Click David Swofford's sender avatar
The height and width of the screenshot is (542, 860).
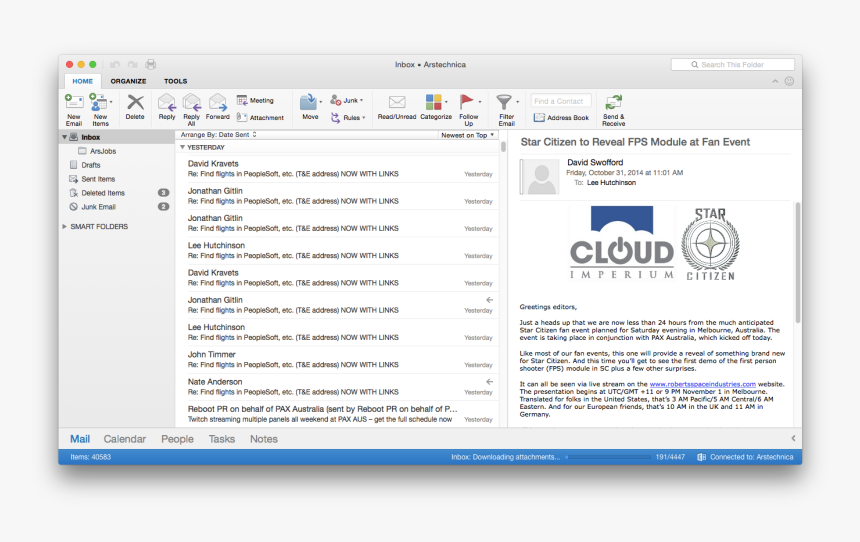[540, 177]
